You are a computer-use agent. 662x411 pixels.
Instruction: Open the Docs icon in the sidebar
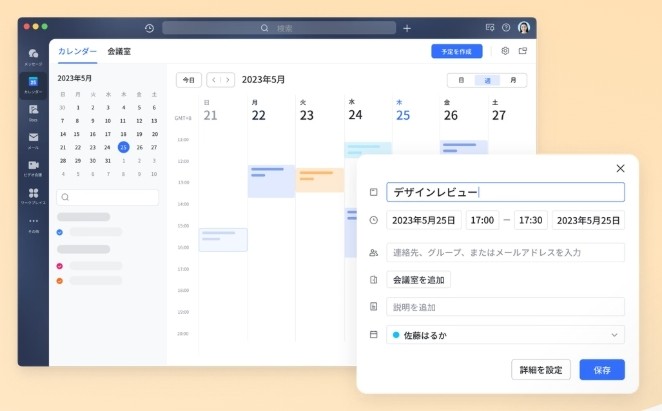(x=33, y=109)
